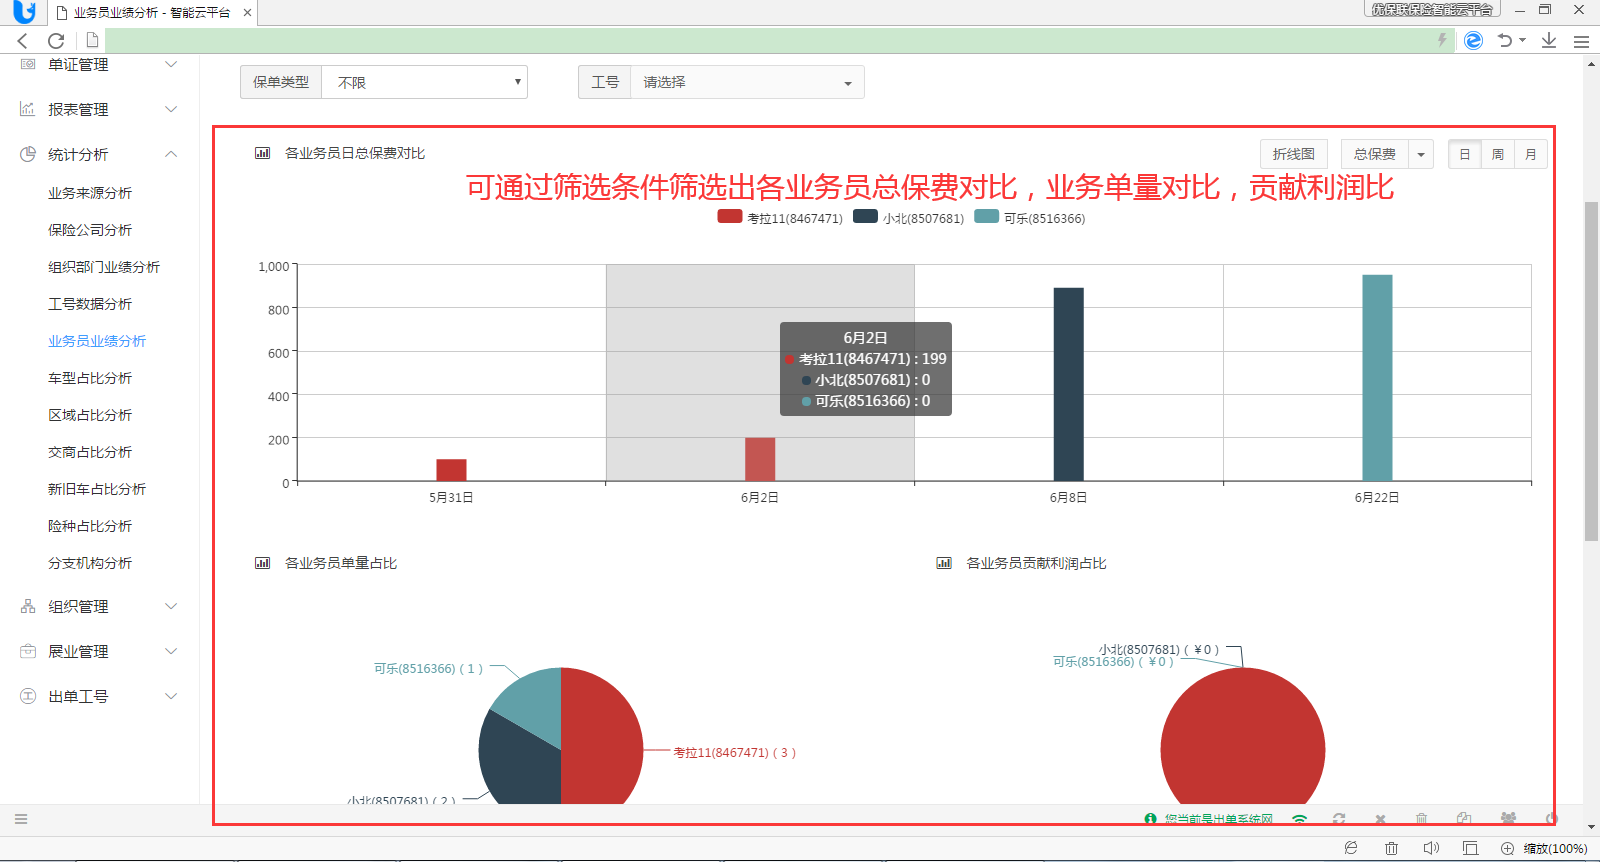Expand the 报表管理 menu chevron
Viewport: 1600px width, 862px height.
[x=171, y=109]
